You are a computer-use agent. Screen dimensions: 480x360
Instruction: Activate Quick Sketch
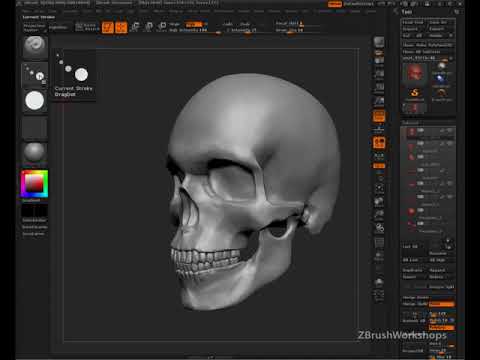[87, 27]
